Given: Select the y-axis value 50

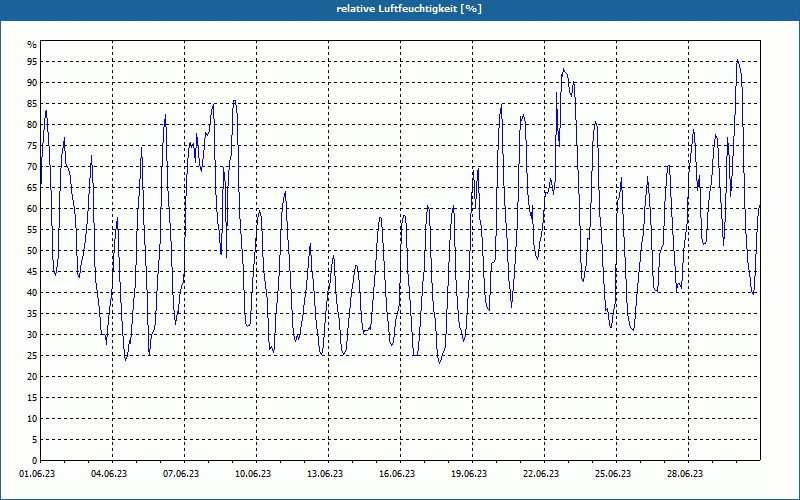Looking at the screenshot, I should point(32,251).
